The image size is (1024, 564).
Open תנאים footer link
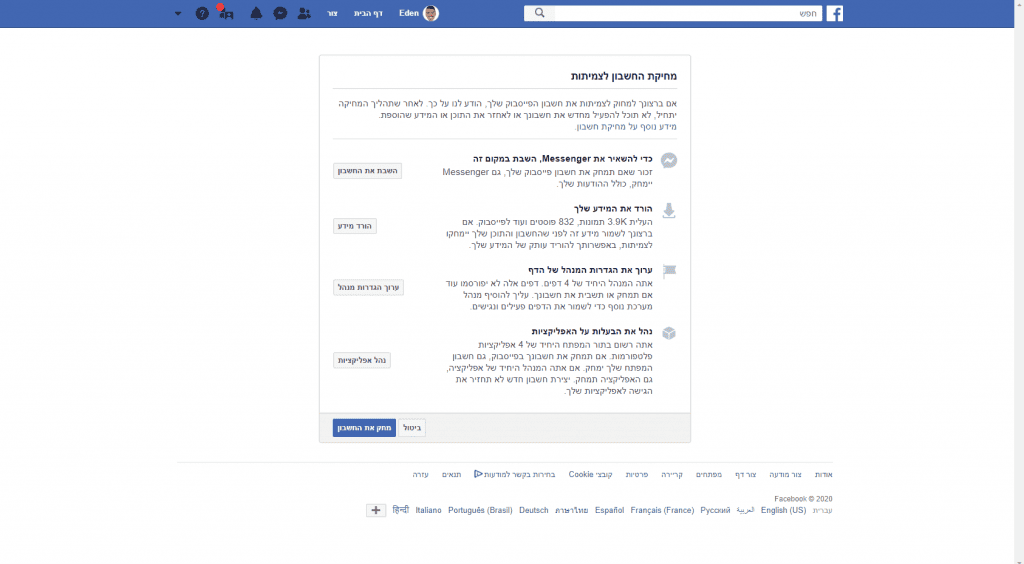[x=451, y=475]
